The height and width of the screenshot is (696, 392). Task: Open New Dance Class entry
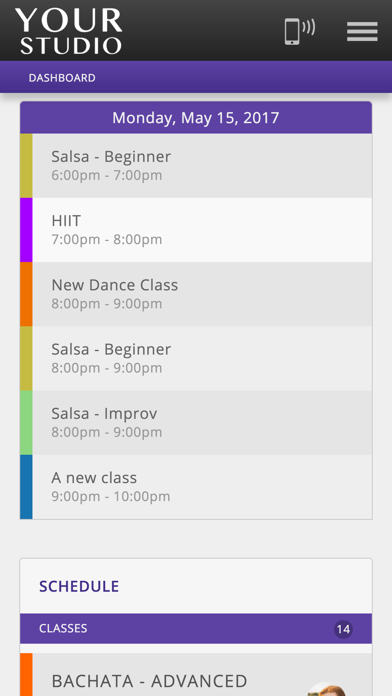coord(196,294)
